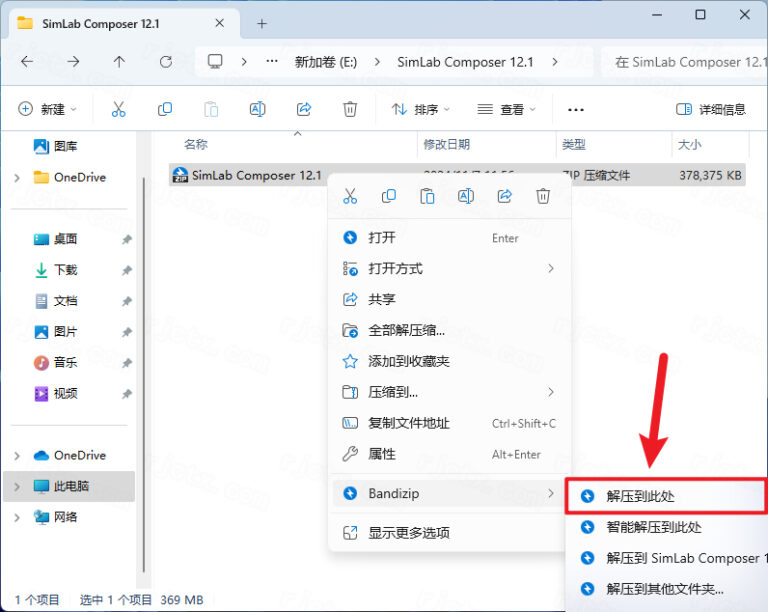Image resolution: width=768 pixels, height=612 pixels.
Task: Open the 新建 dropdown in toolbar
Action: click(48, 109)
